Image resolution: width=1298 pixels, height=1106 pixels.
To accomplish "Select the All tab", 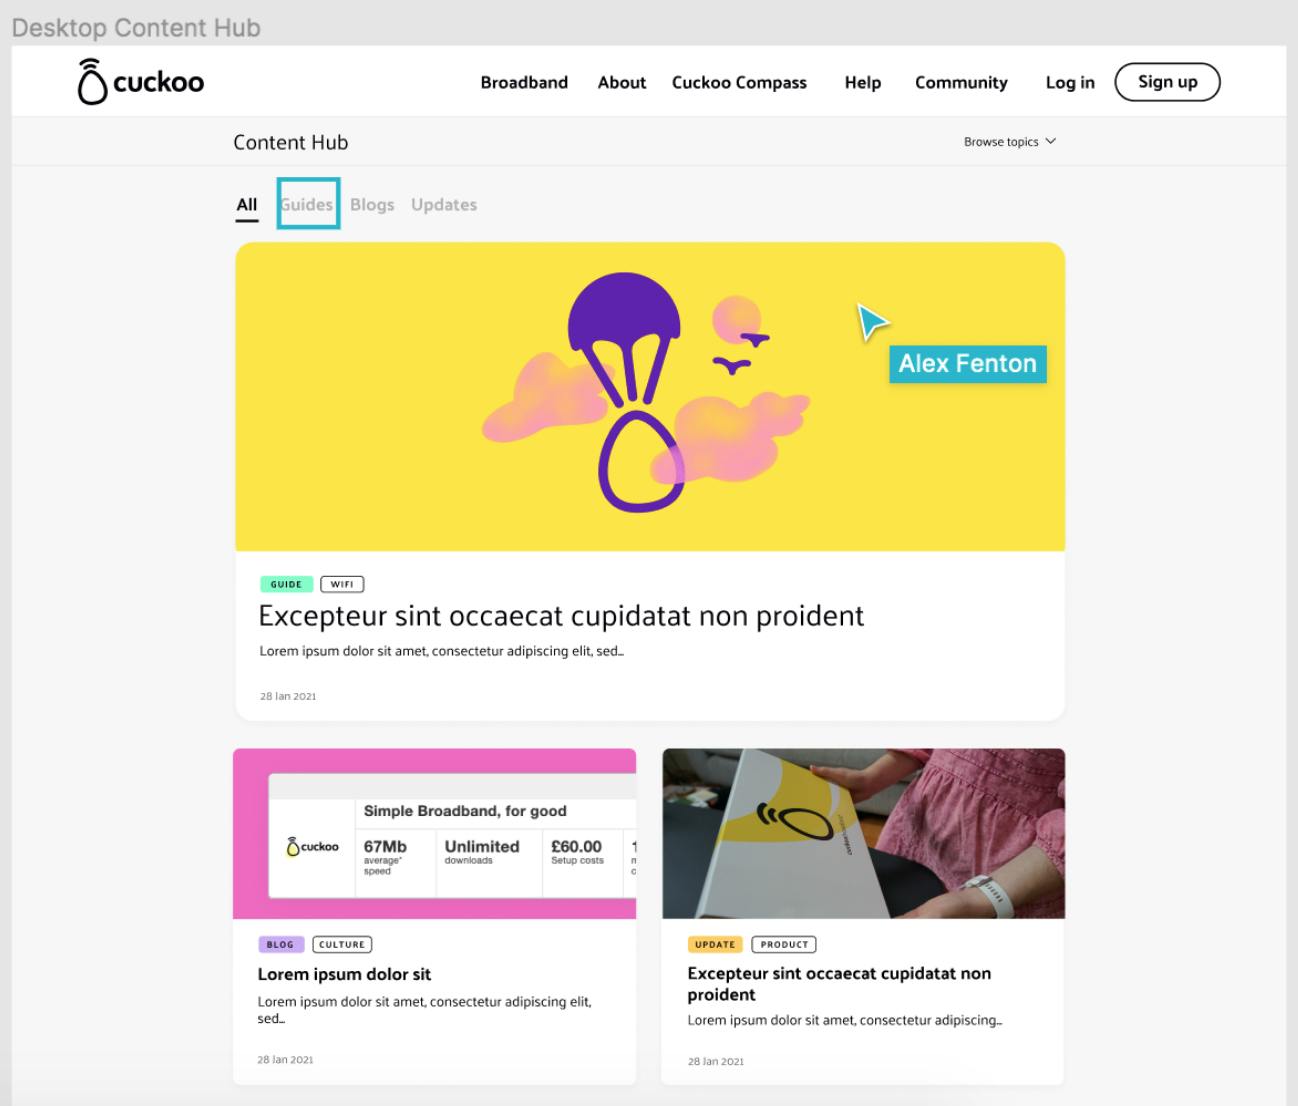I will click(247, 204).
